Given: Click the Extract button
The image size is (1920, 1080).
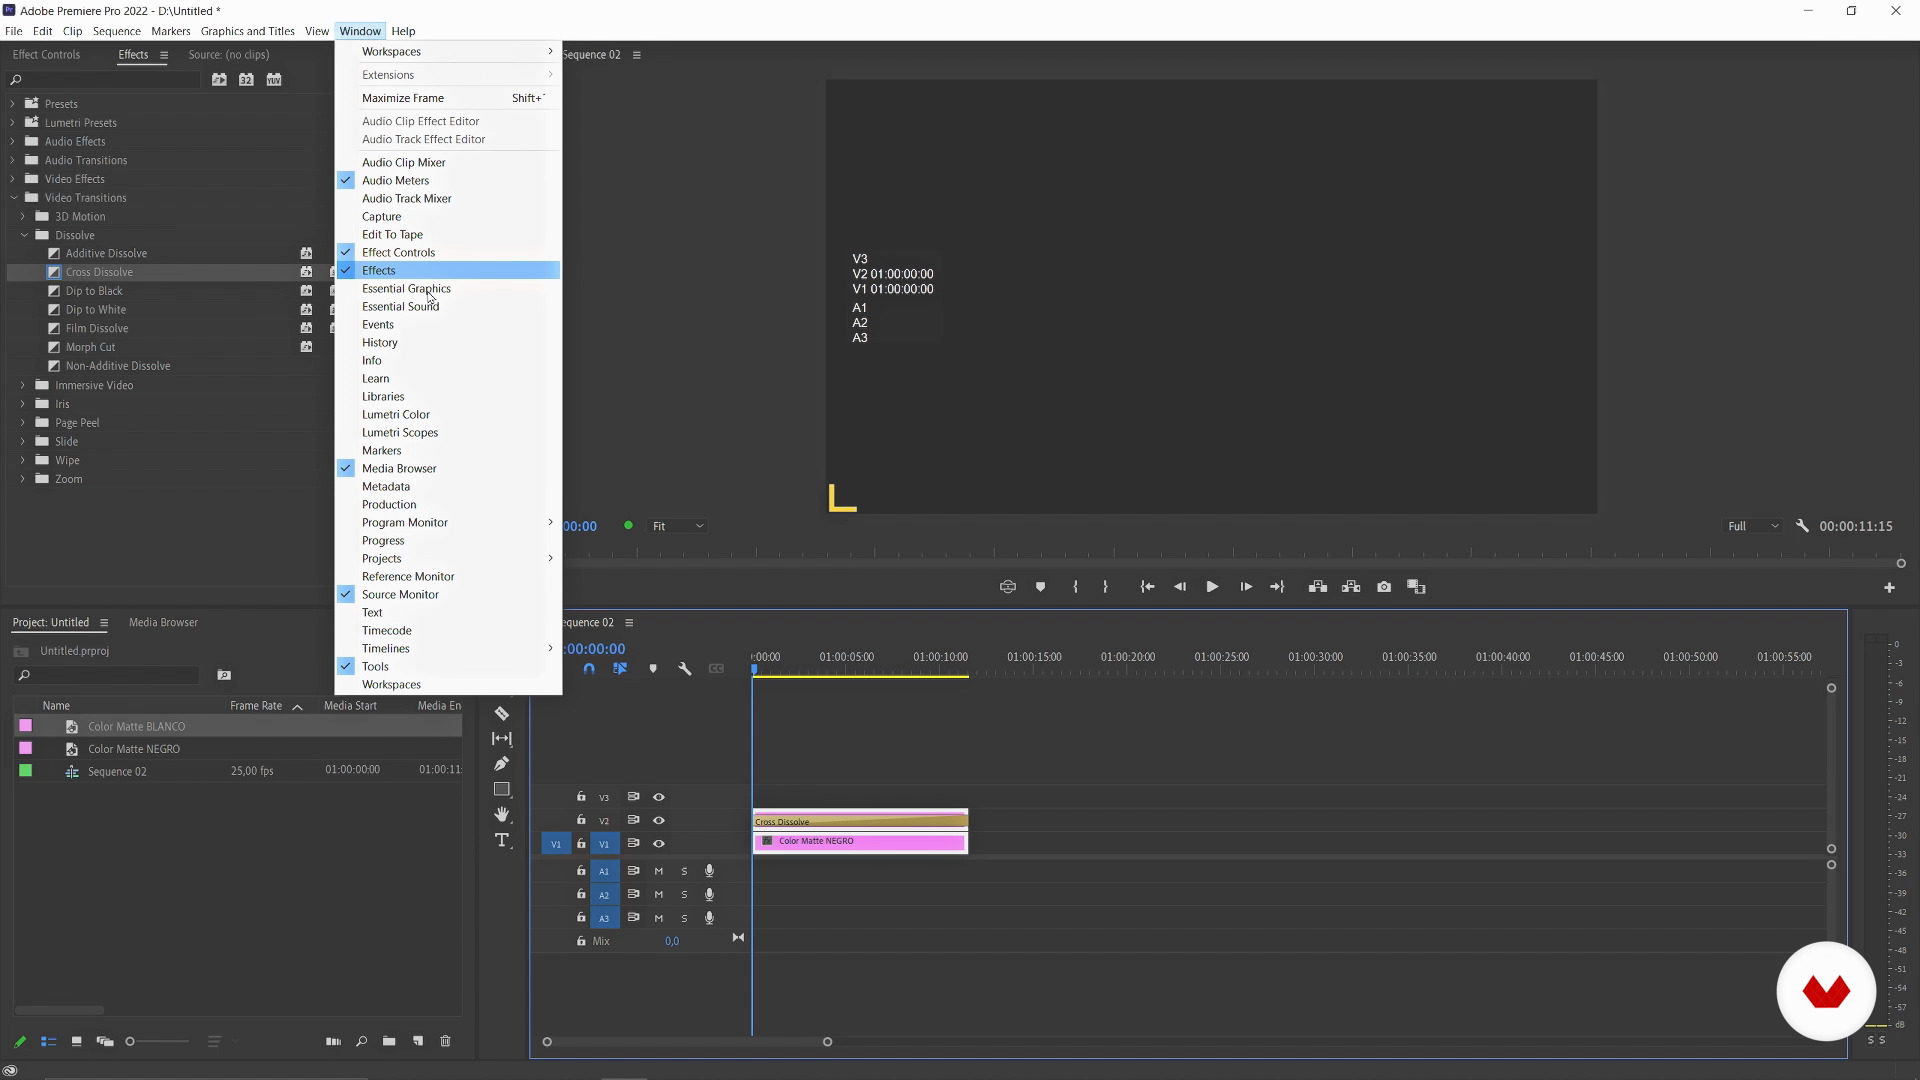Looking at the screenshot, I should (1351, 587).
